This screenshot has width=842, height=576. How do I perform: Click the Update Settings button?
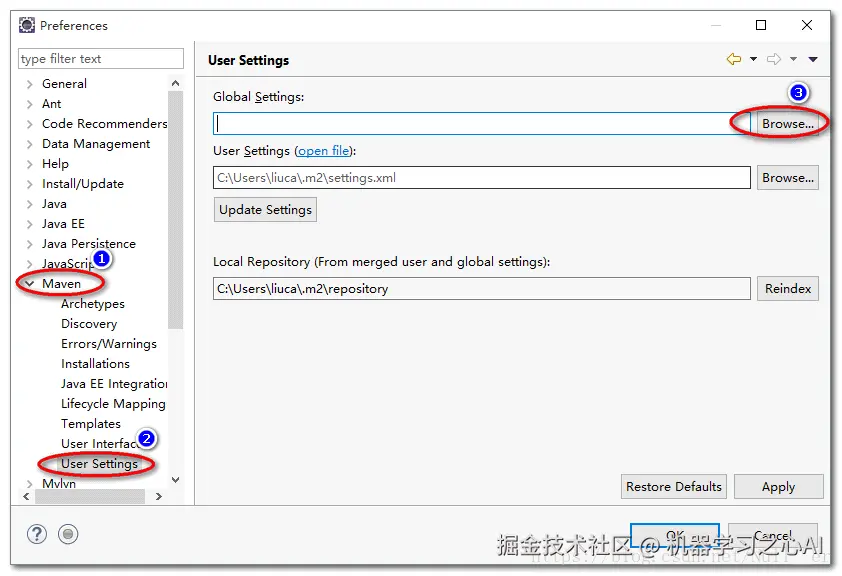[265, 209]
